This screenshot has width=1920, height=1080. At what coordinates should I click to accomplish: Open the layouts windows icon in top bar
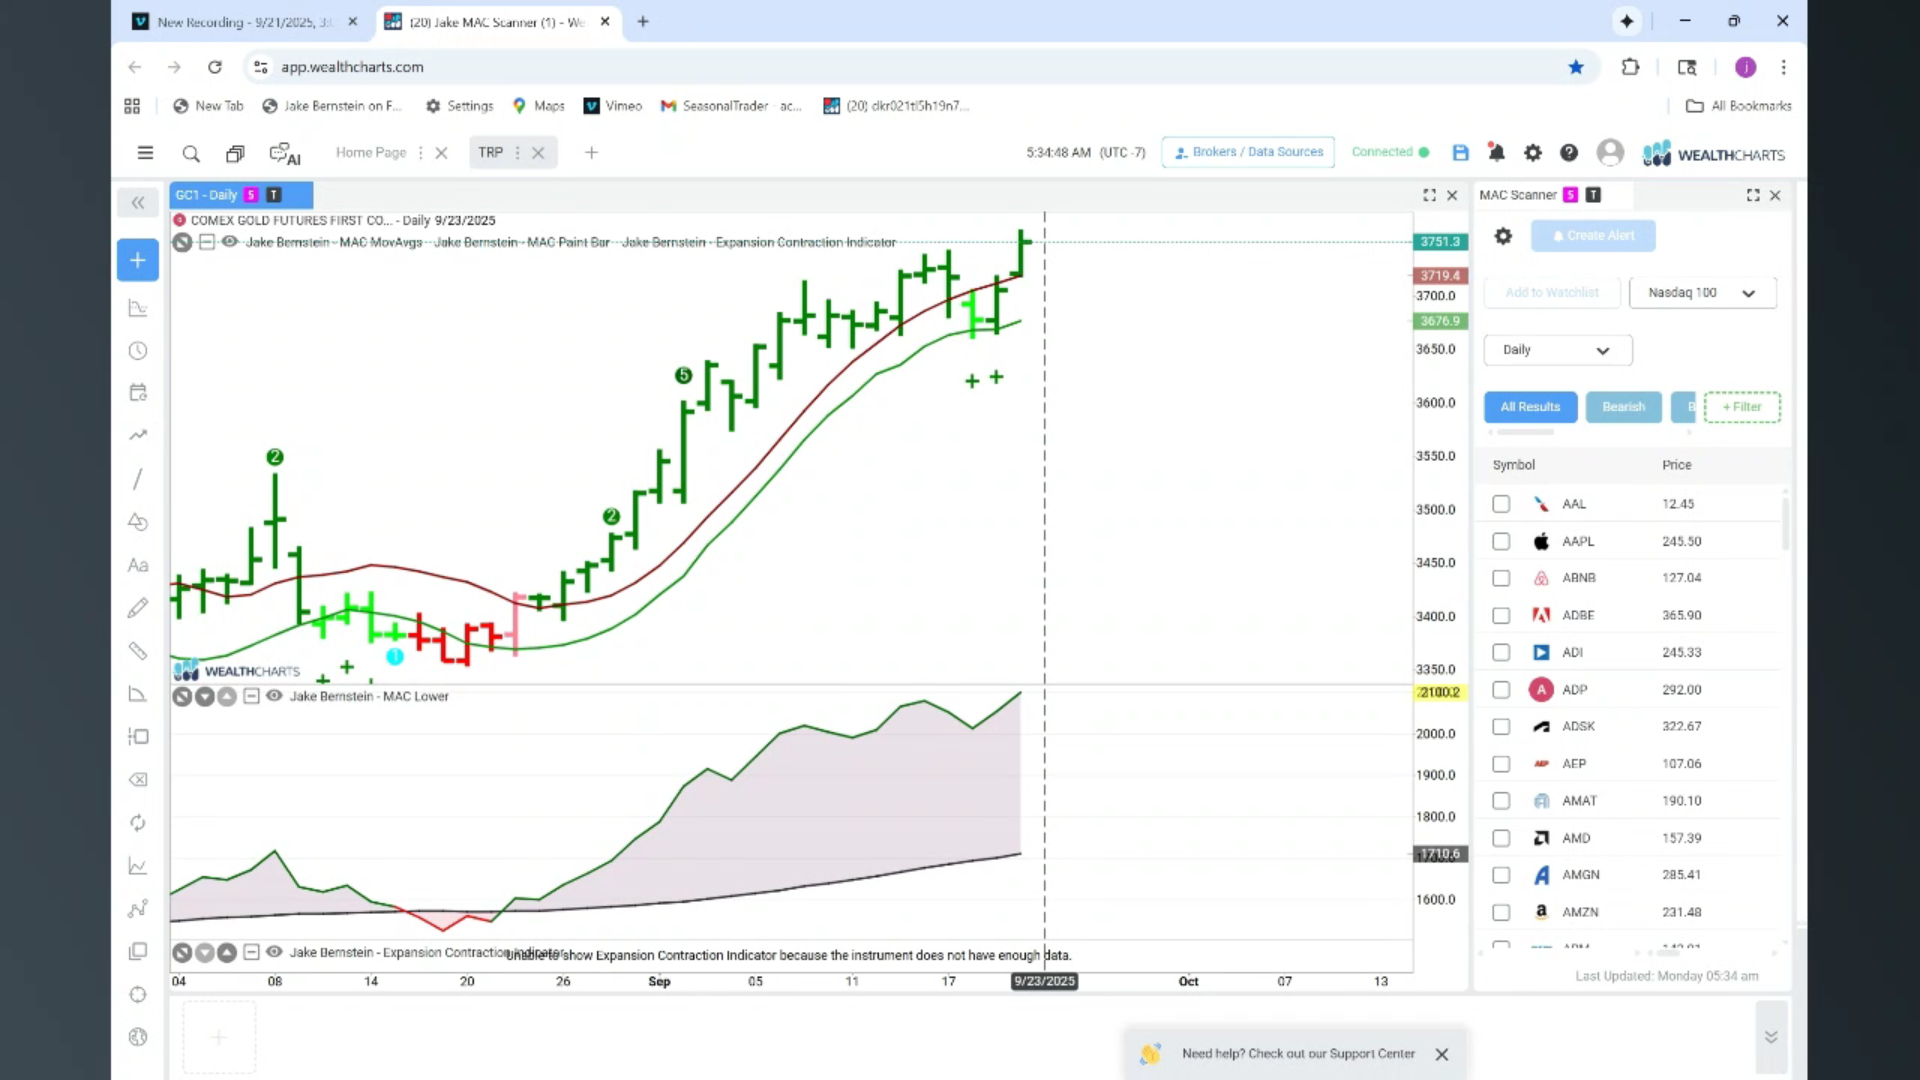pos(235,153)
